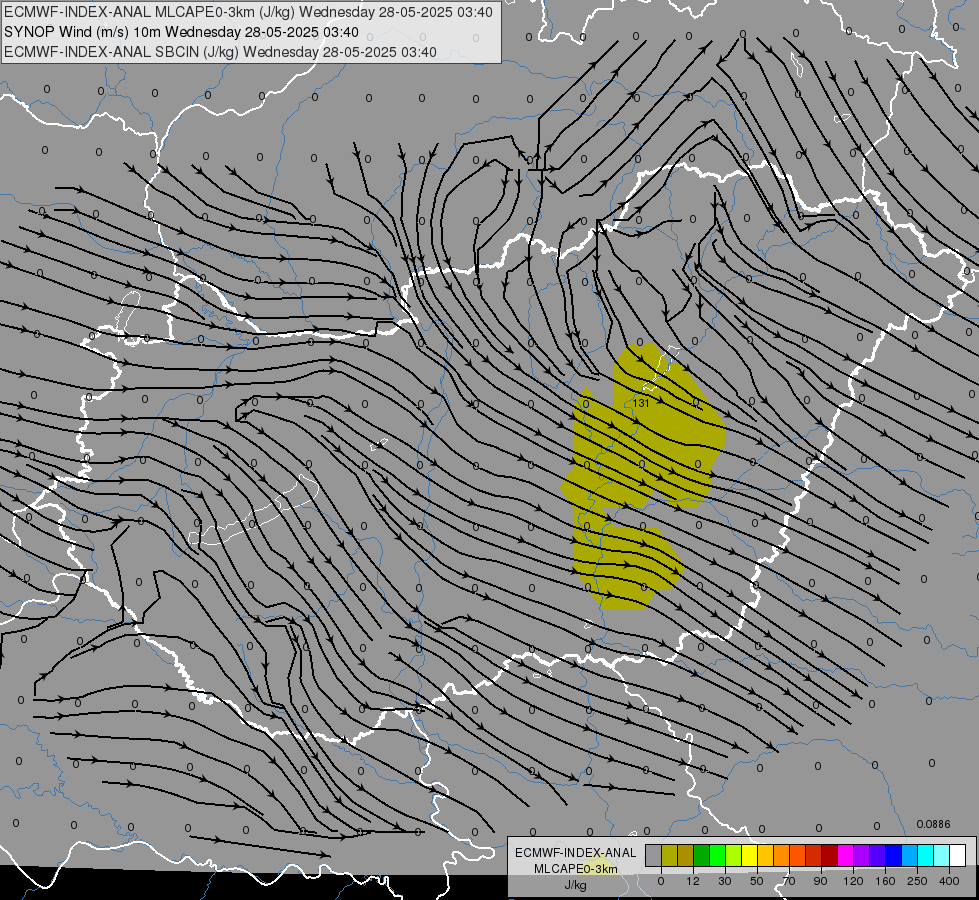The width and height of the screenshot is (979, 900).
Task: Click the J/kg unit in legend
Action: tap(576, 885)
